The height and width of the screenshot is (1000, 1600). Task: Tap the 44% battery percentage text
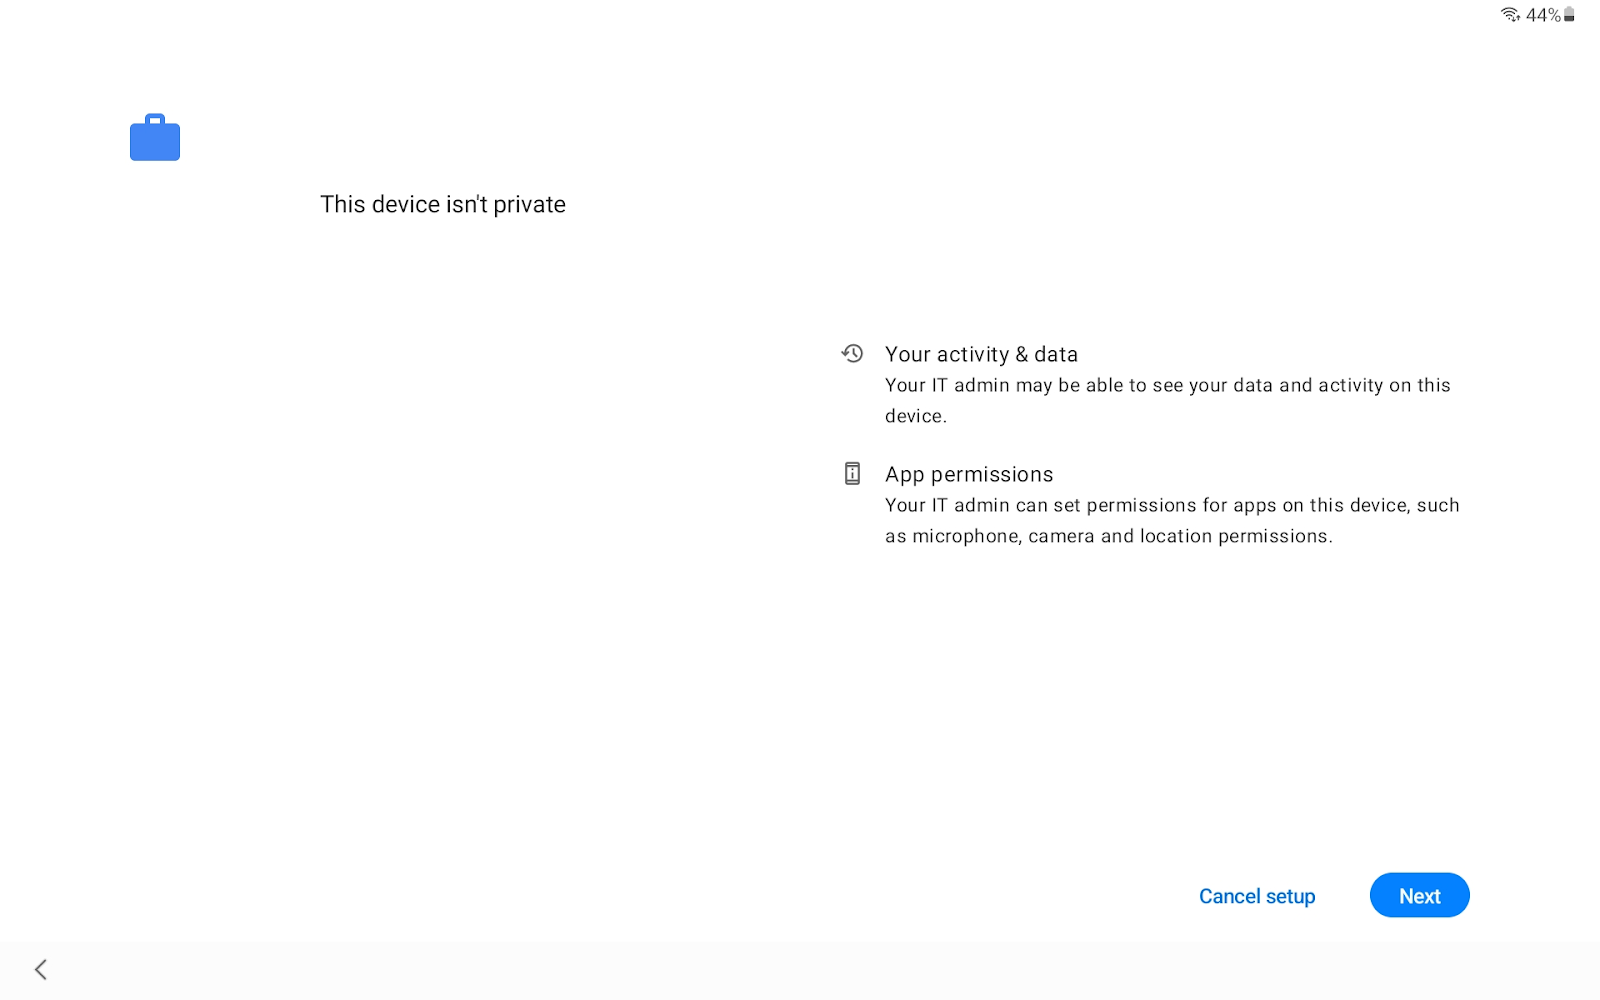[1543, 15]
